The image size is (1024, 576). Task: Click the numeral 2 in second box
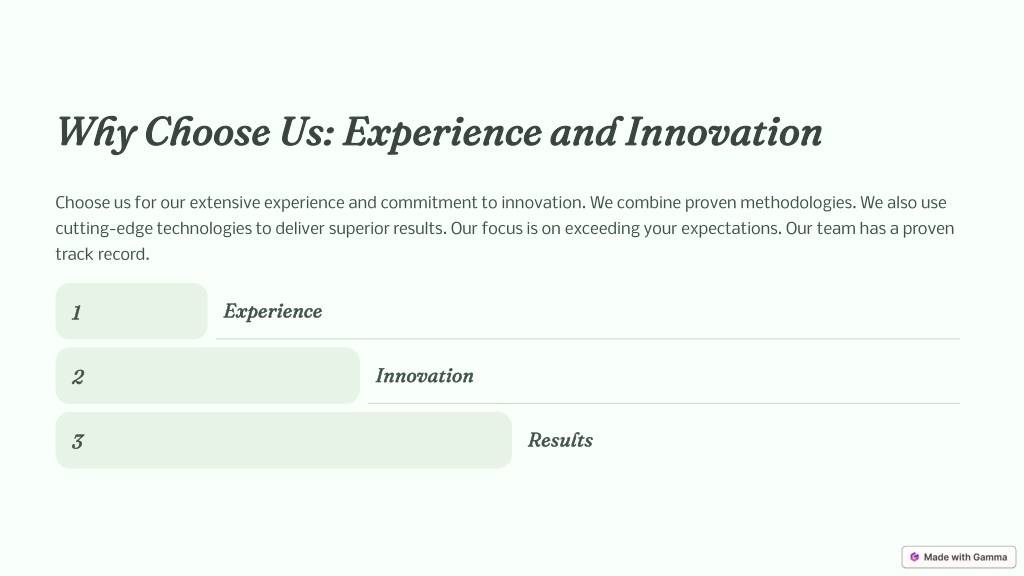(78, 377)
